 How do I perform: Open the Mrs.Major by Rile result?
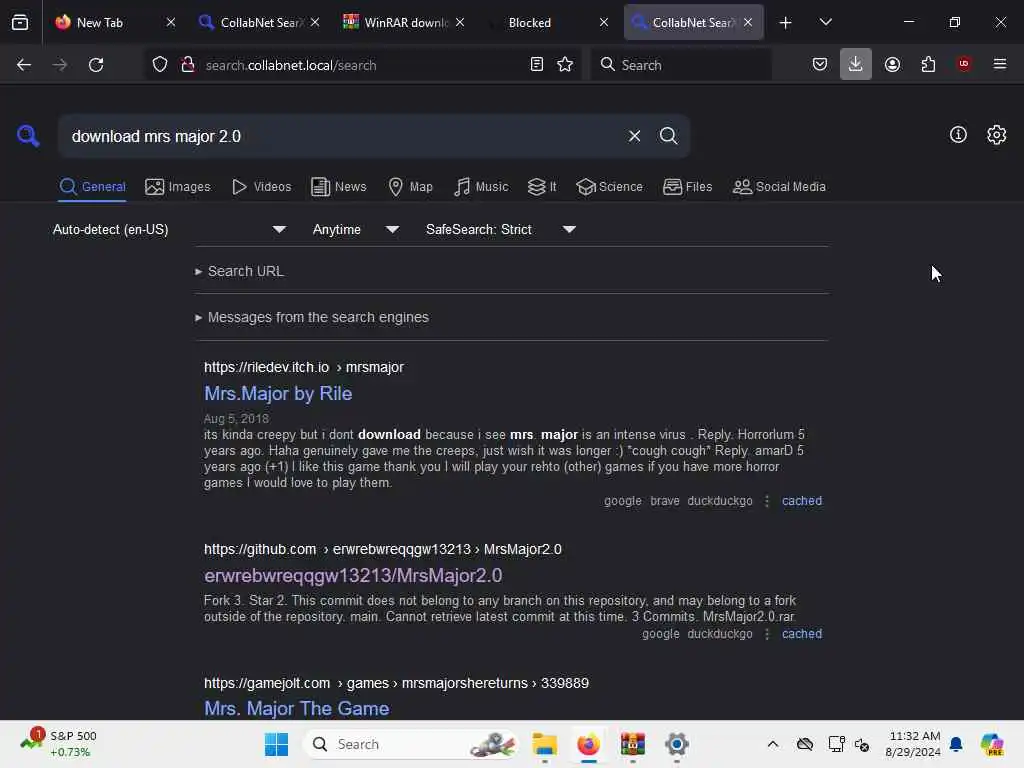click(278, 394)
